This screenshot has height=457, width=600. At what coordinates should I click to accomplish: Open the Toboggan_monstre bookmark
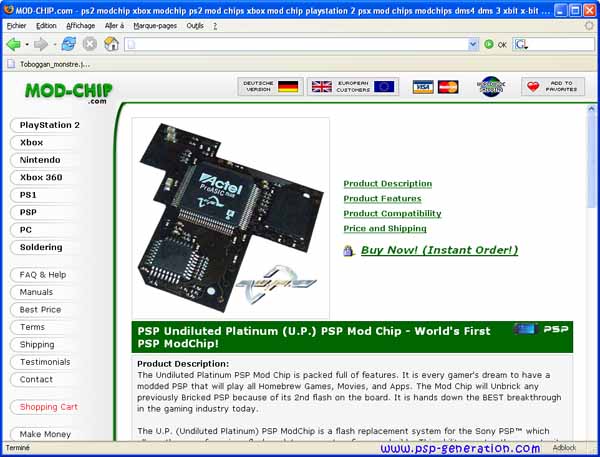click(x=49, y=64)
